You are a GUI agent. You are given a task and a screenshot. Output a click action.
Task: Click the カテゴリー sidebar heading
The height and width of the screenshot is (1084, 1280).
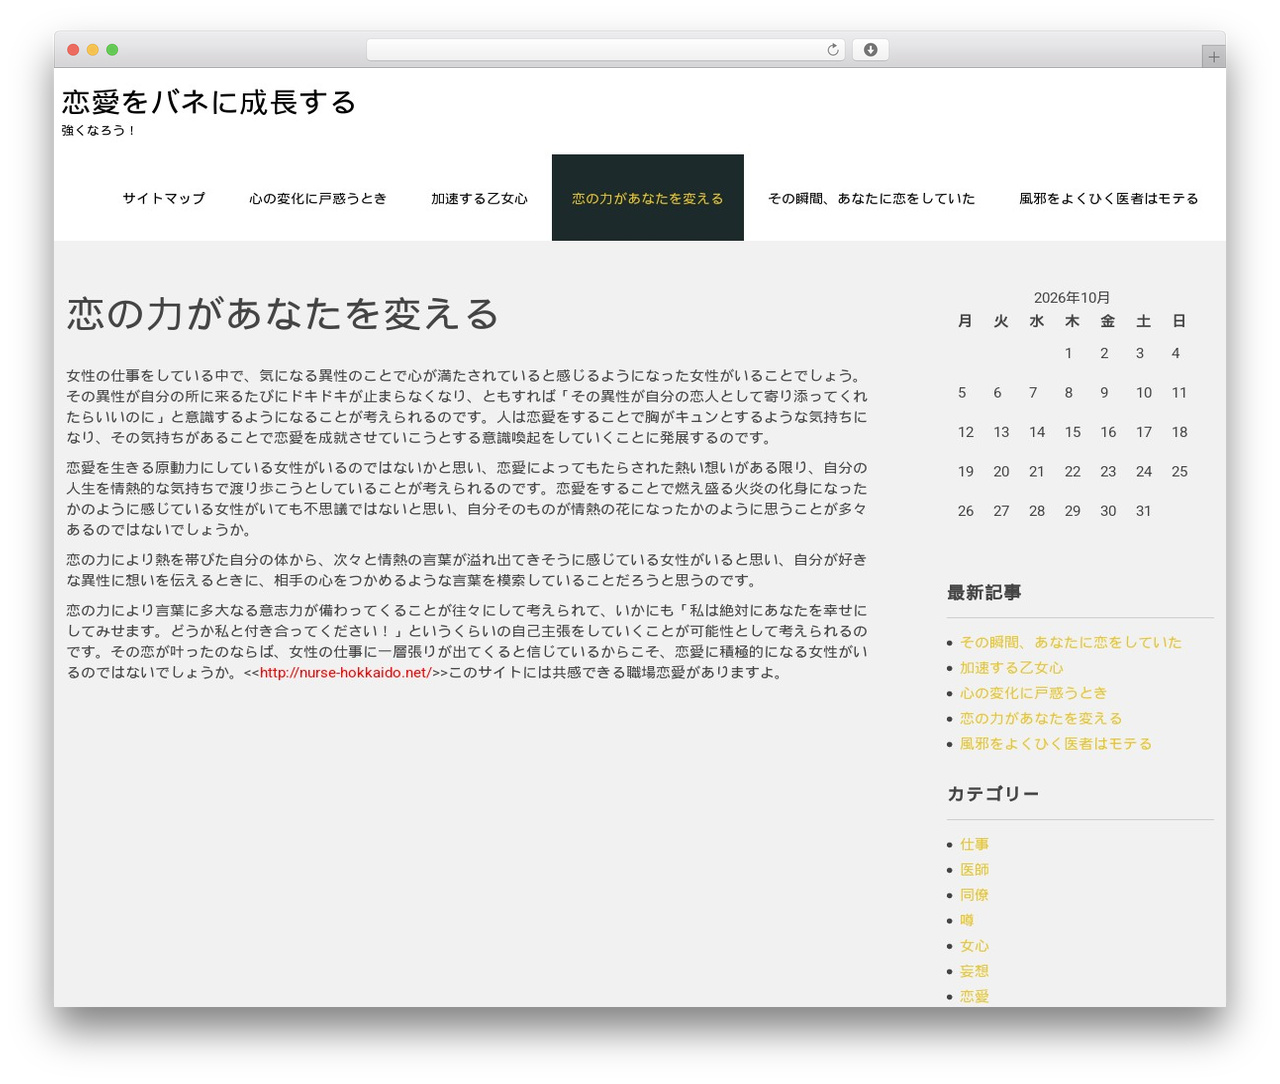(x=993, y=793)
